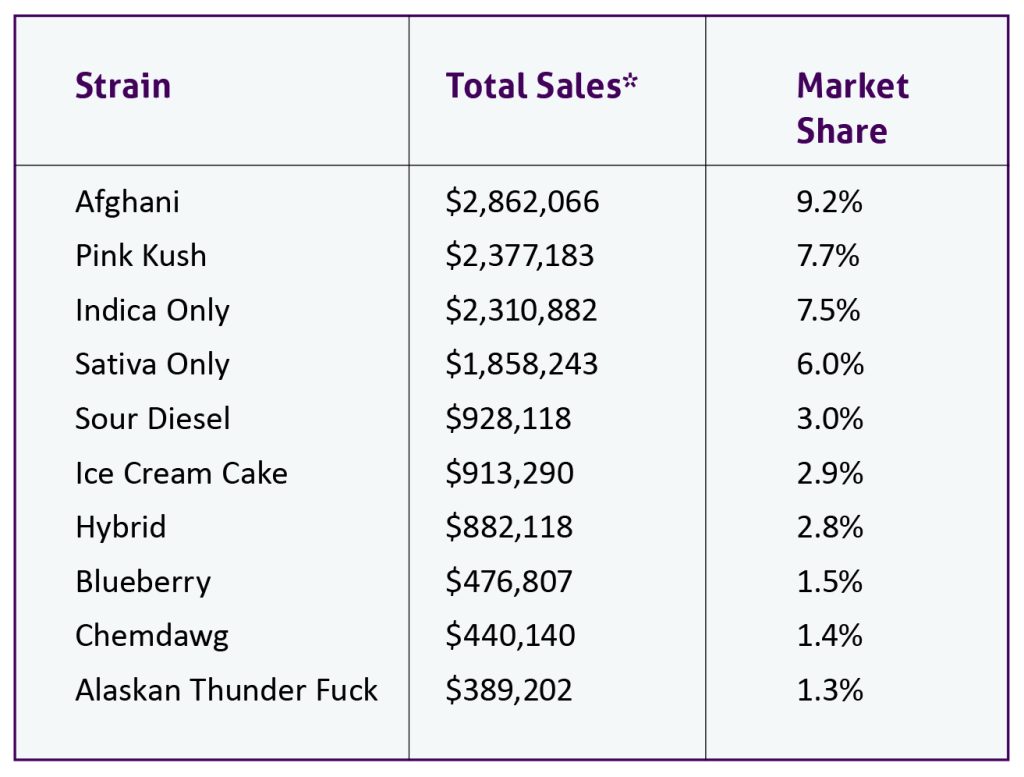The width and height of the screenshot is (1024, 777).
Task: Select the Market Share column header
Action: point(852,108)
